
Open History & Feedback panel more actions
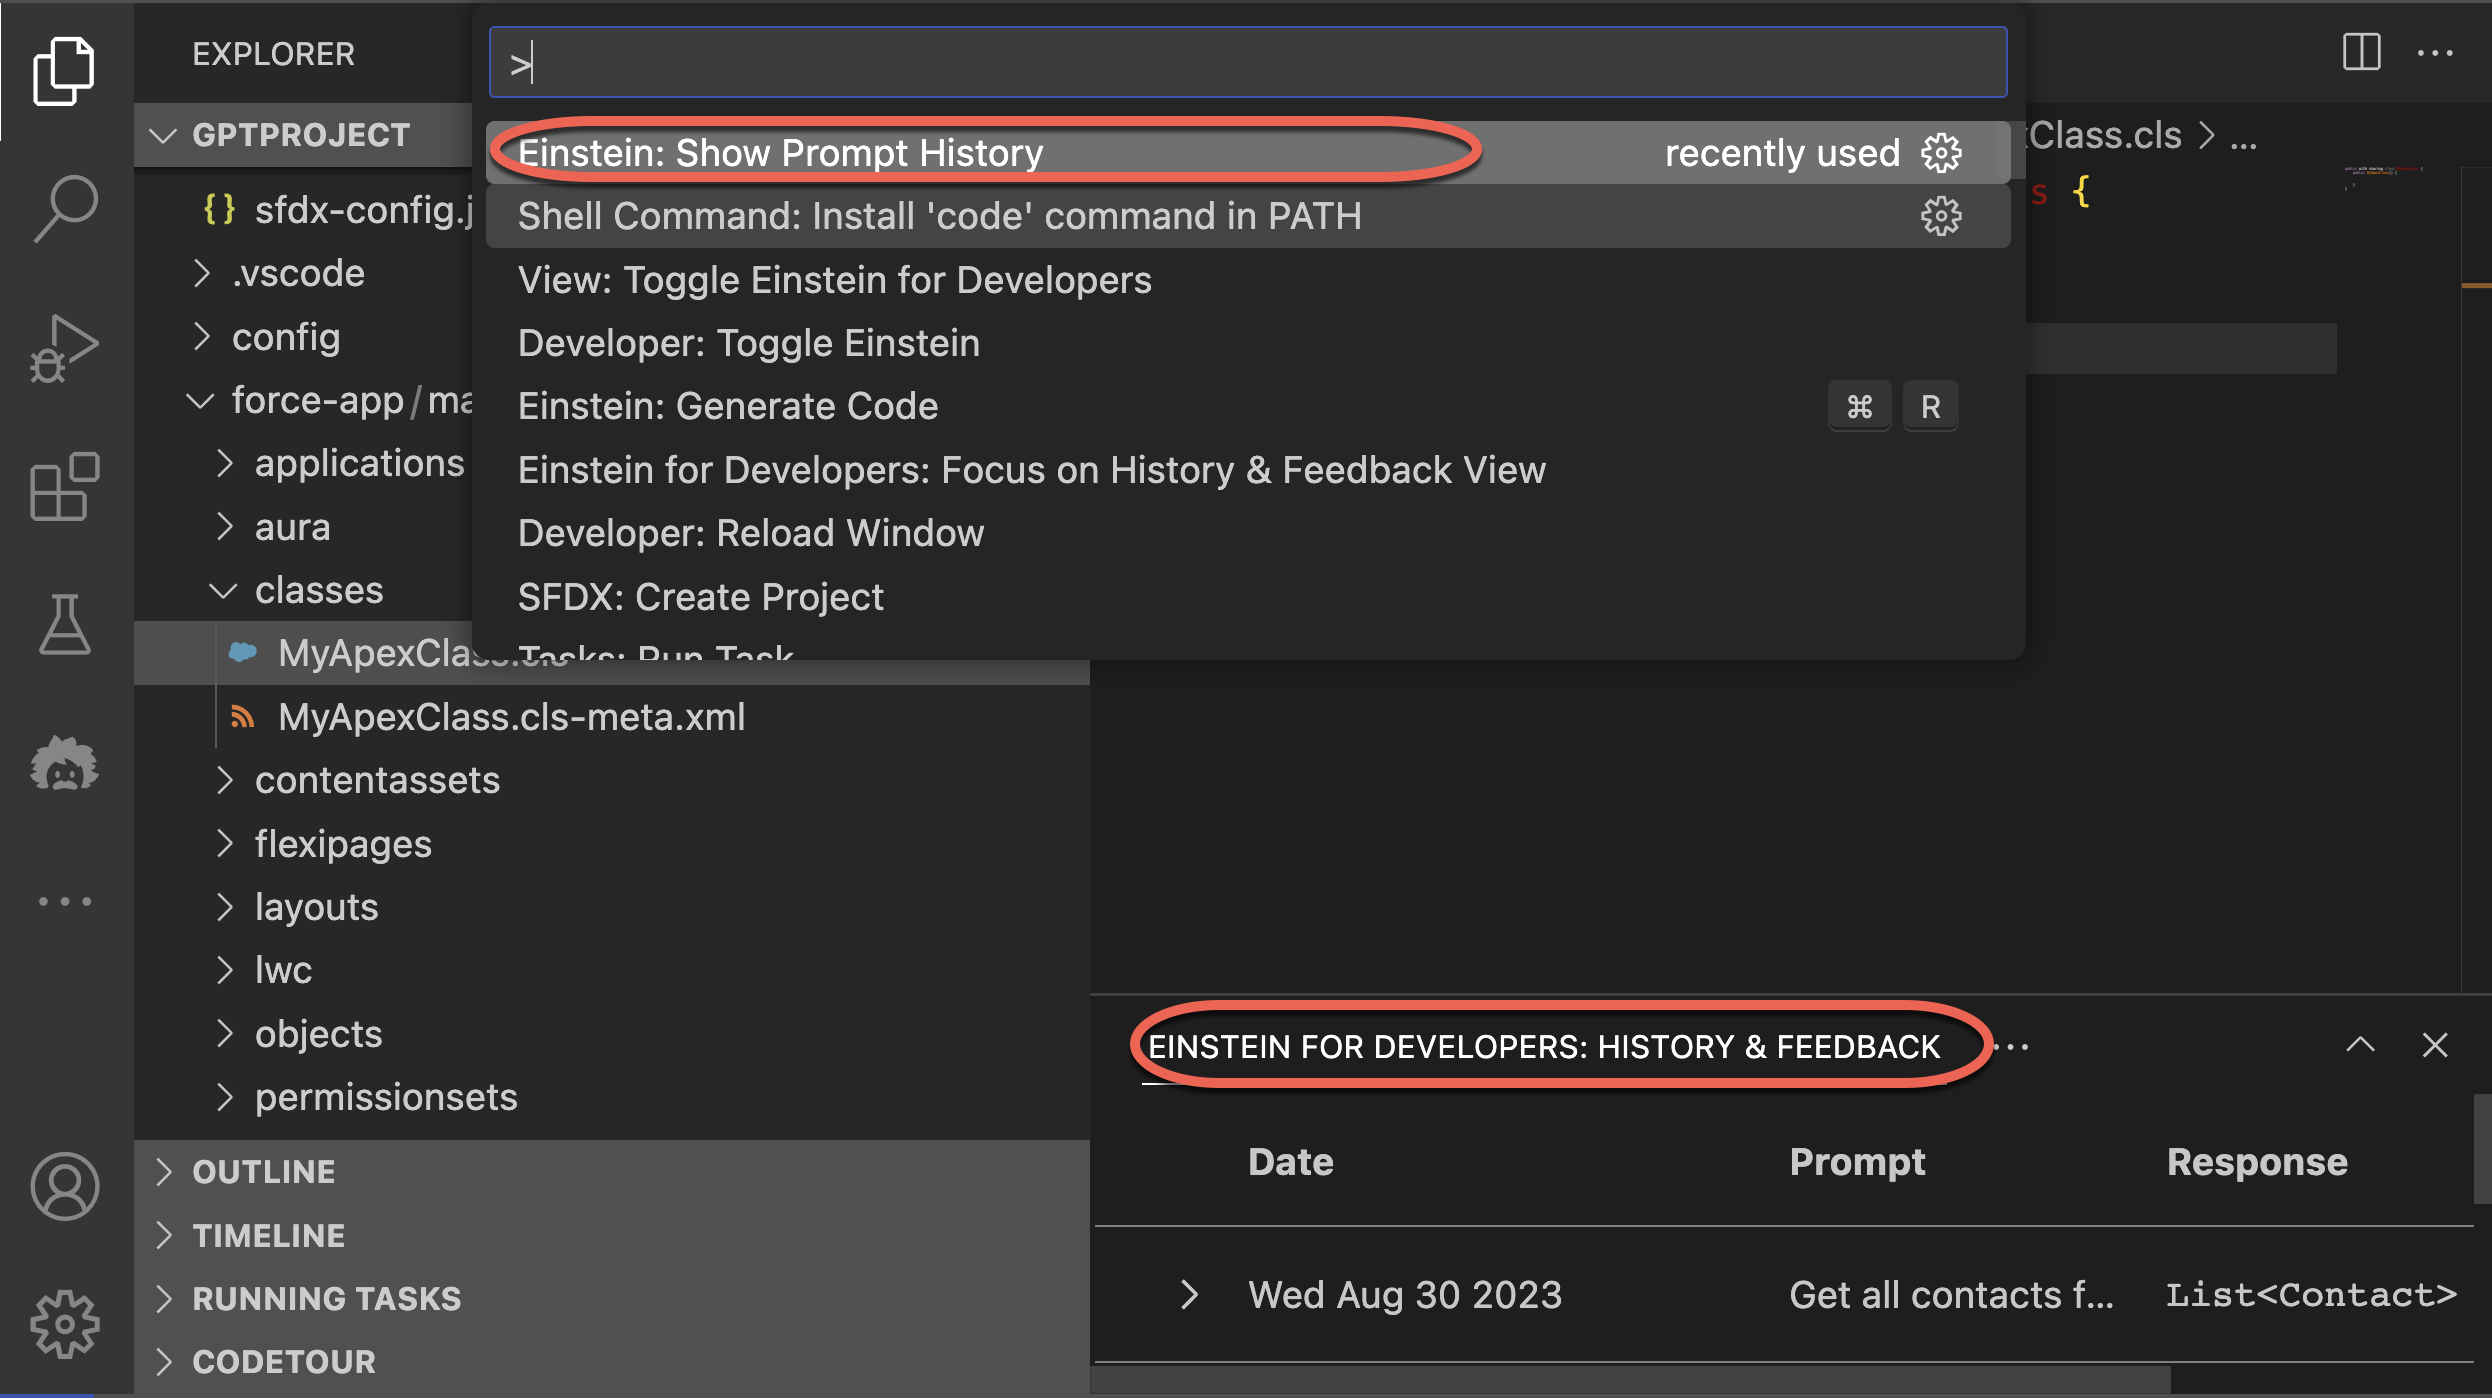tap(2010, 1047)
